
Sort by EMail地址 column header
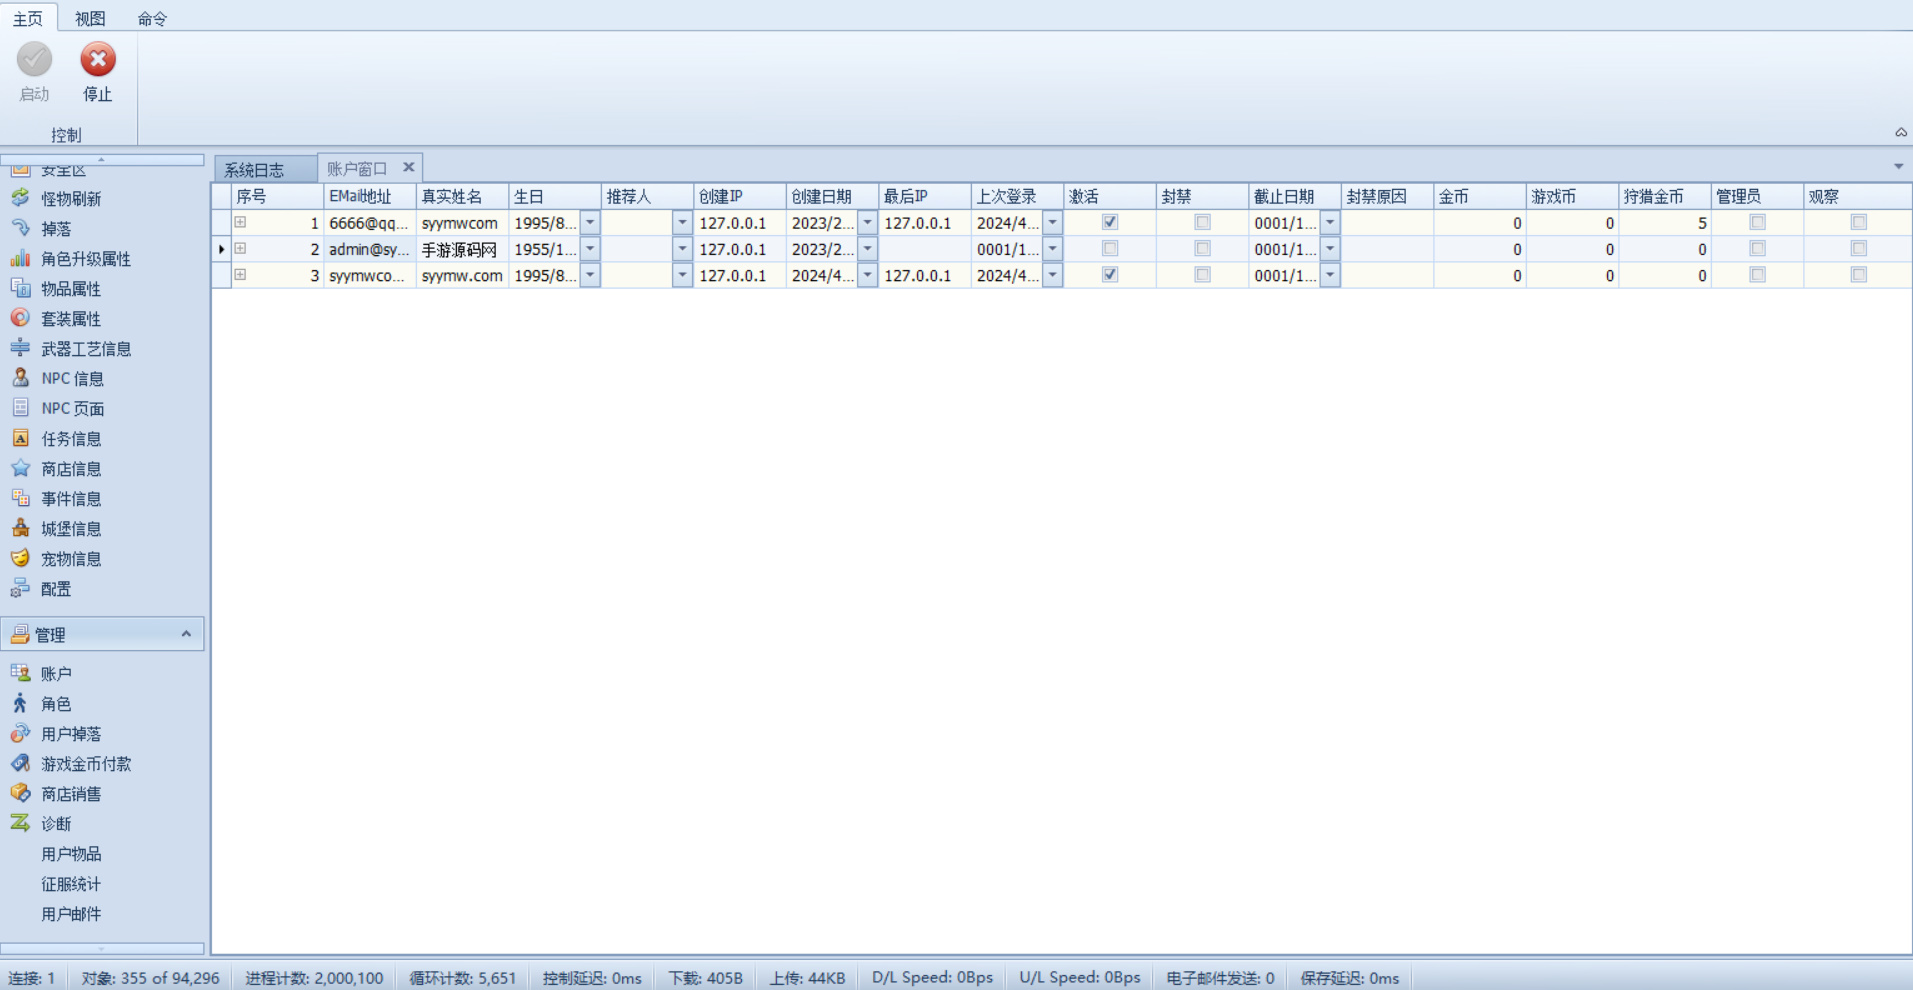point(370,196)
